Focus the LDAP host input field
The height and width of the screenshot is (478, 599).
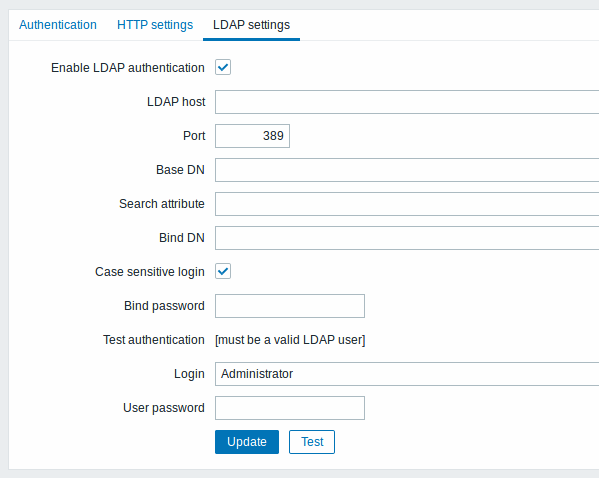point(407,102)
